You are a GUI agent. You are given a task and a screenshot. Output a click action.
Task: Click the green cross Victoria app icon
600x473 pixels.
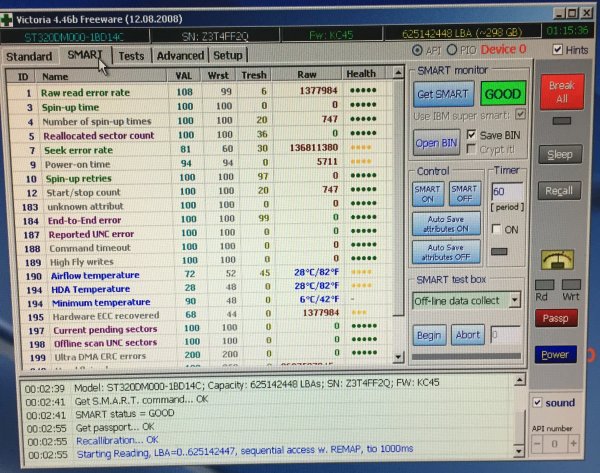[7, 20]
